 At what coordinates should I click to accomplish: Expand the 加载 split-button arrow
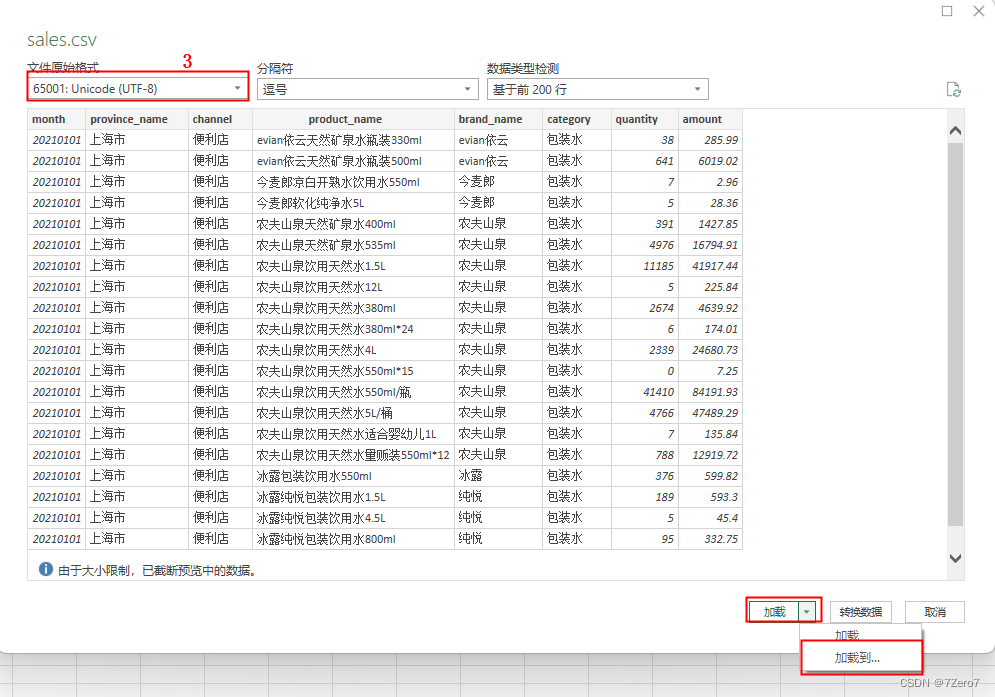805,611
